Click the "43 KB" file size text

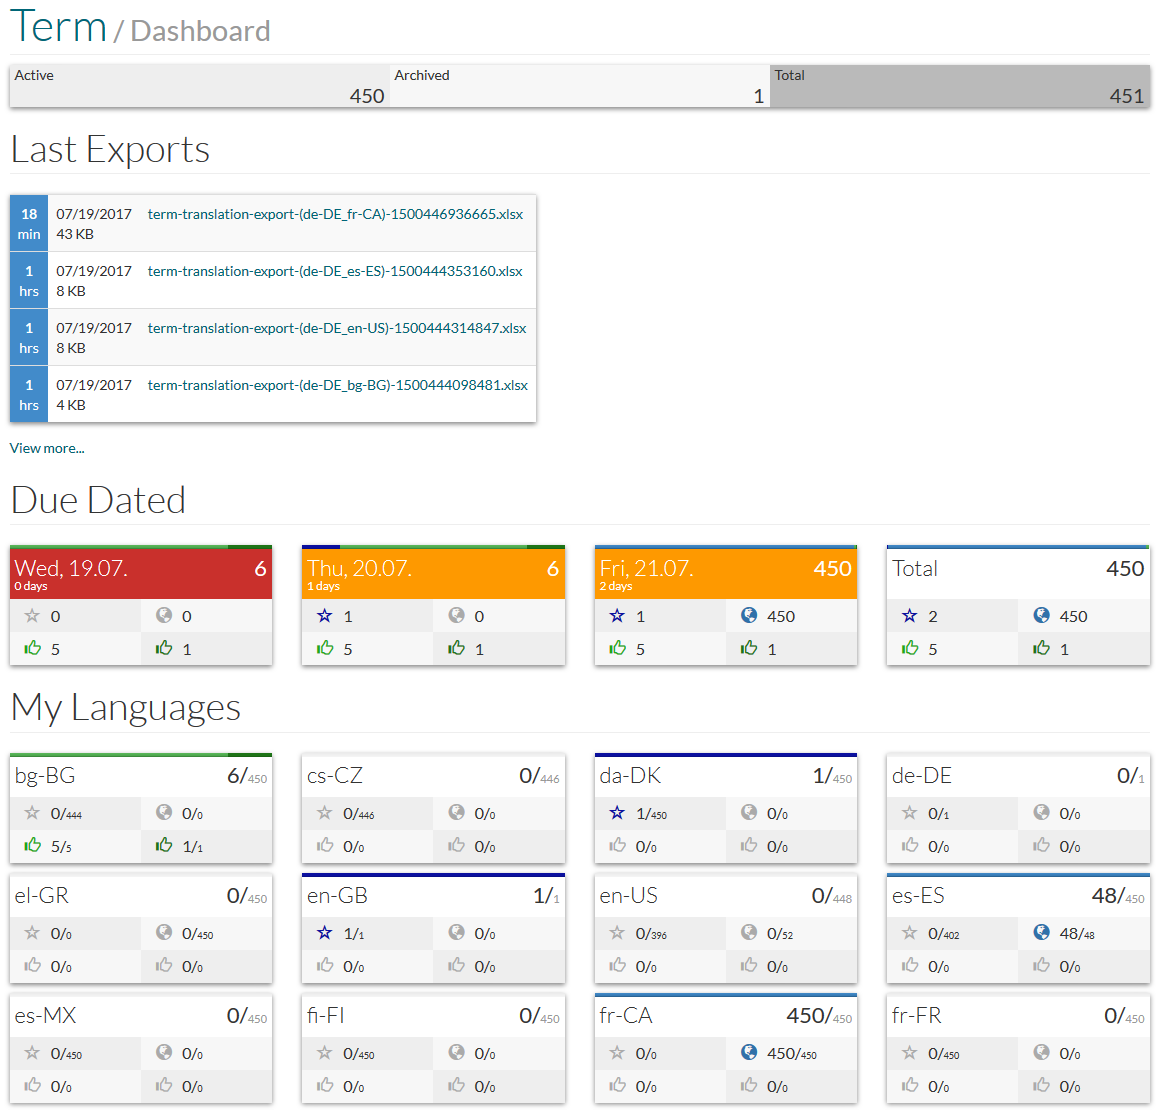[75, 234]
